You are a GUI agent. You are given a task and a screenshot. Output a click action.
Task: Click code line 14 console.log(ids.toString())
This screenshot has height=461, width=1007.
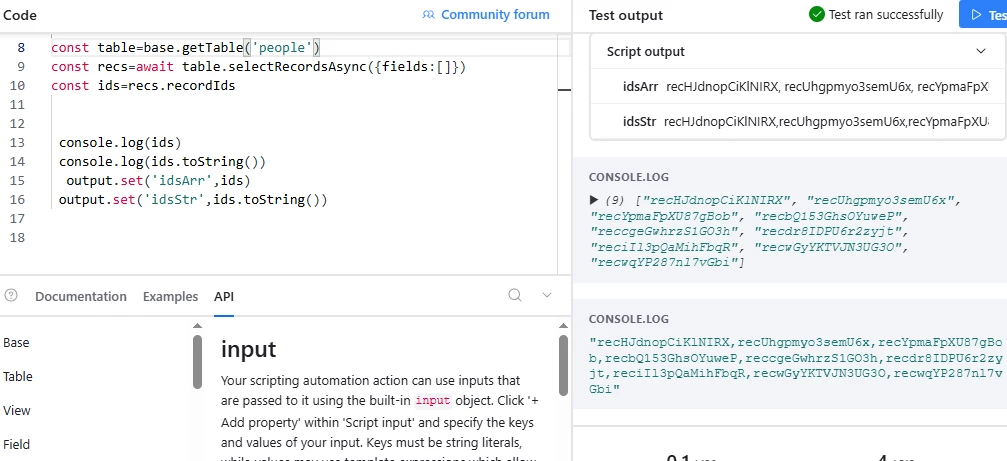click(x=162, y=161)
